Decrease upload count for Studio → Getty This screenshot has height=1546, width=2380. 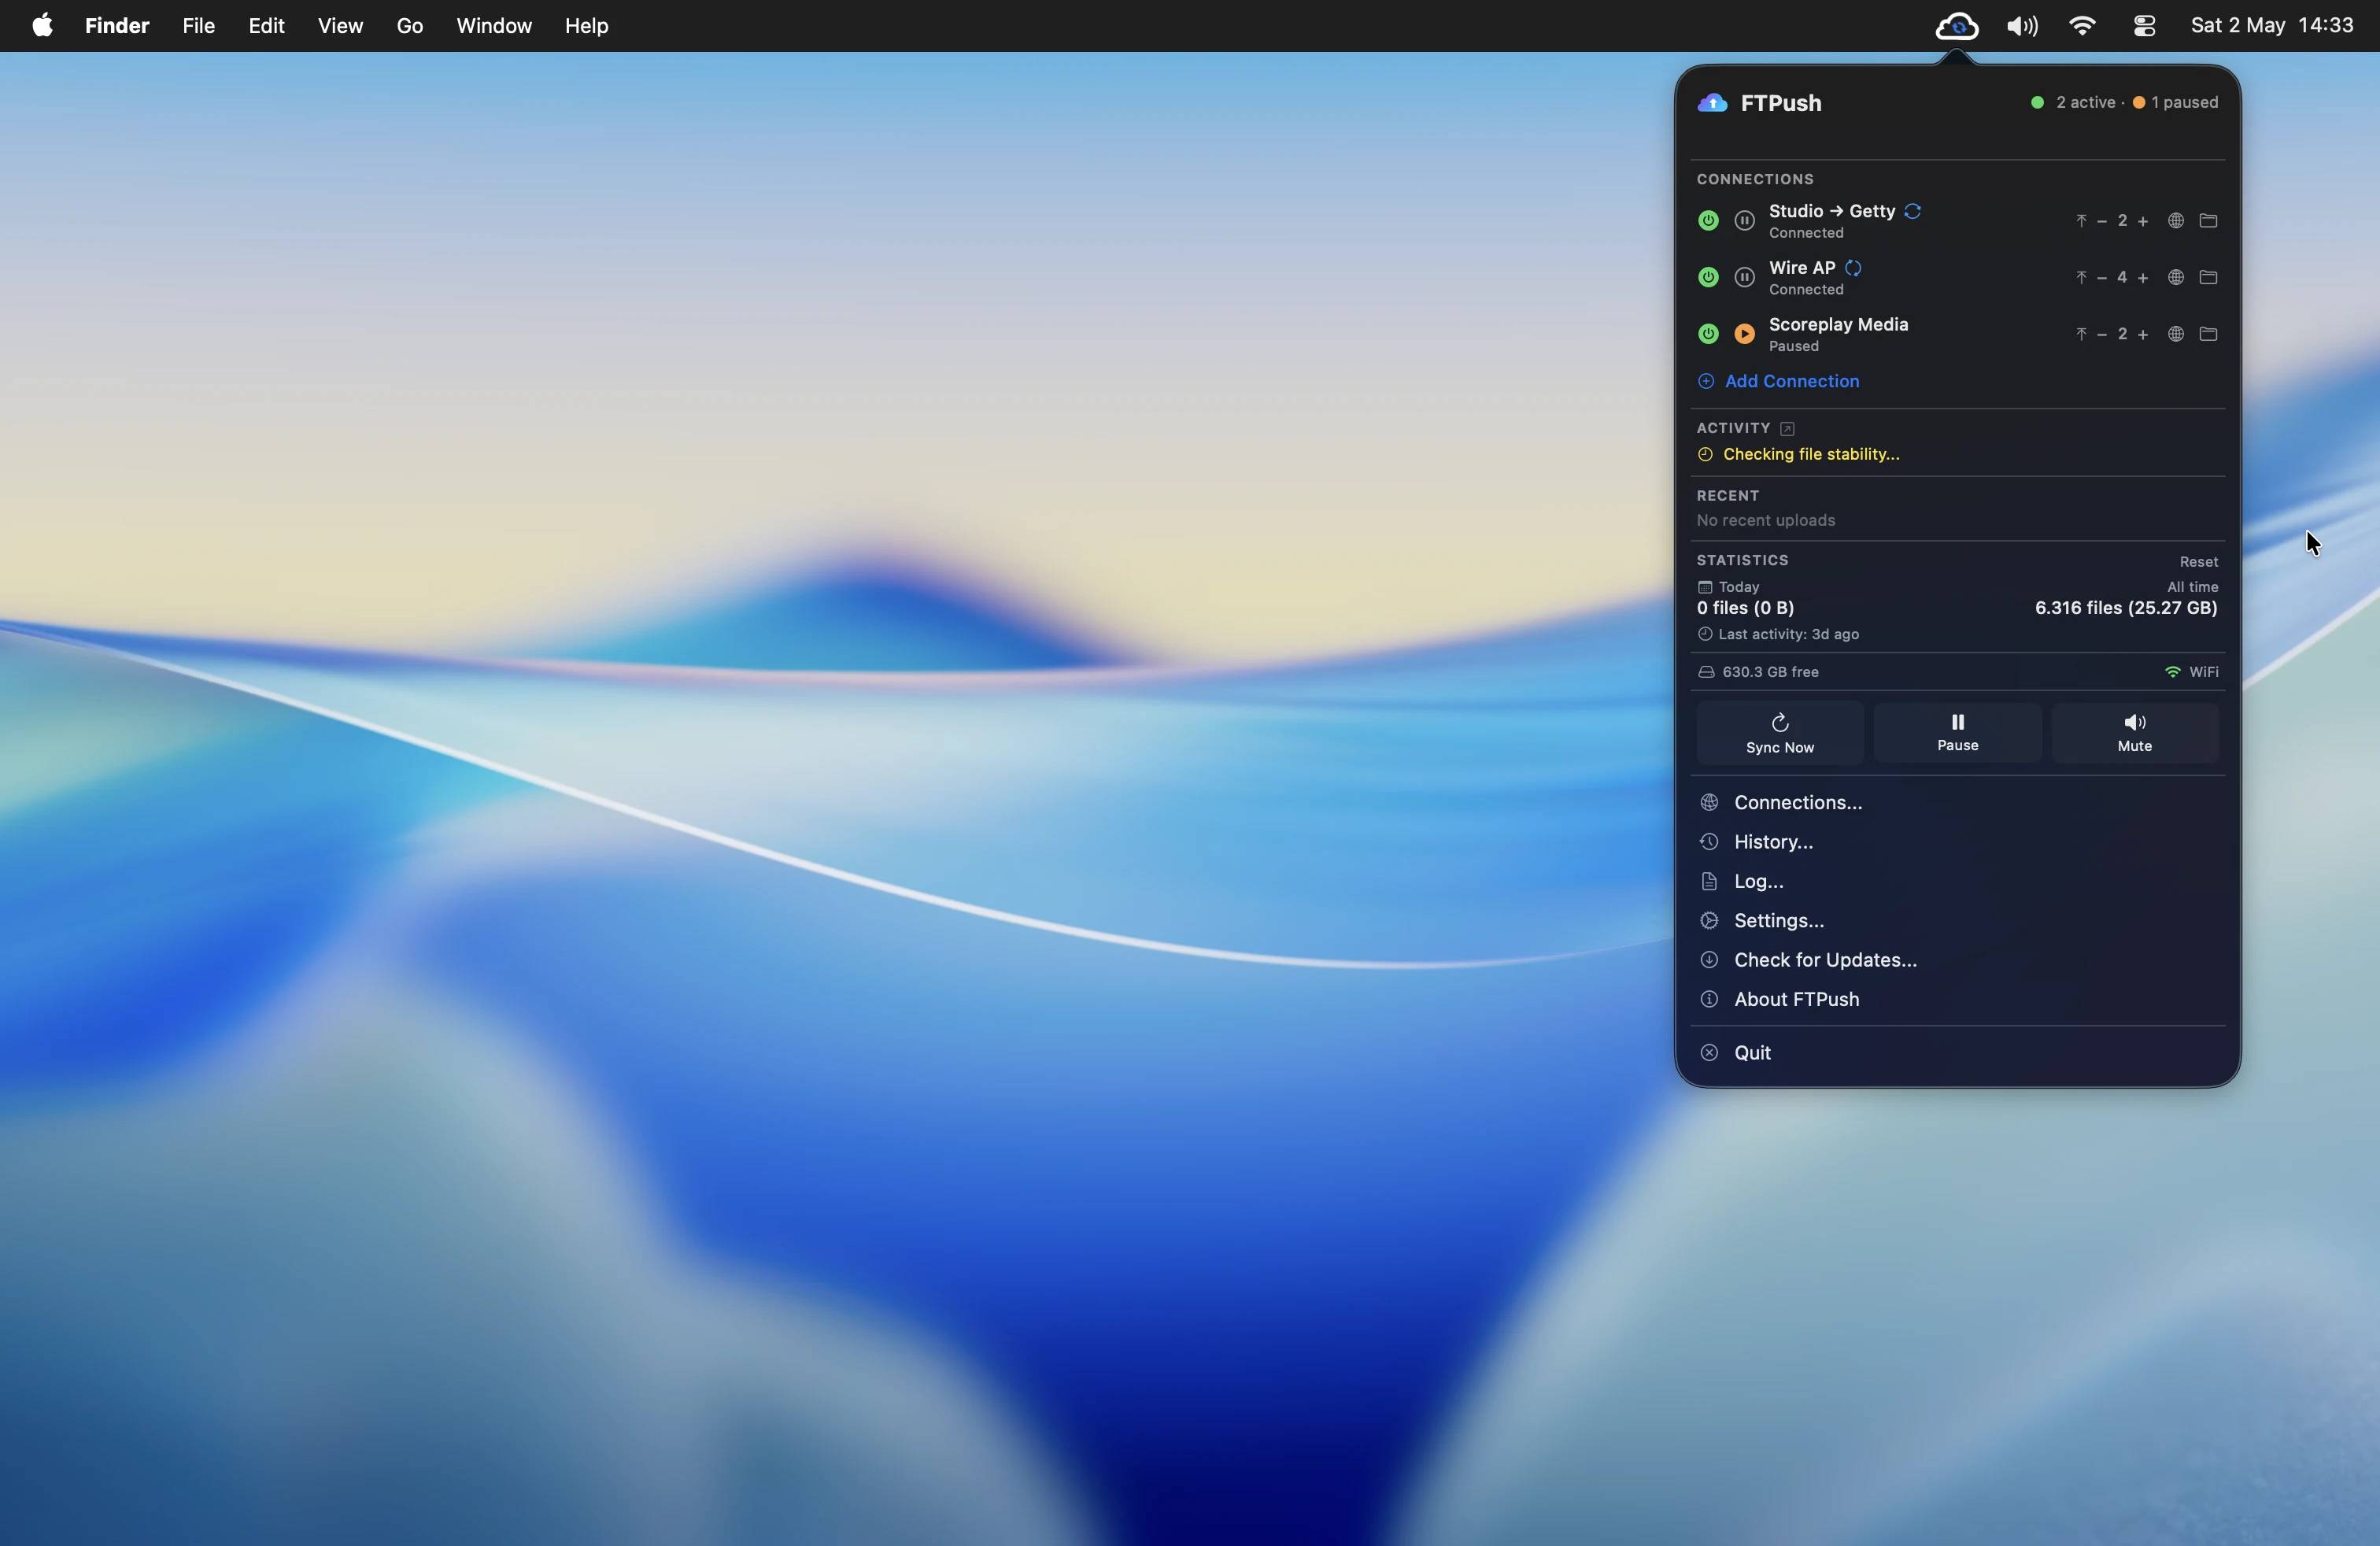click(2101, 221)
